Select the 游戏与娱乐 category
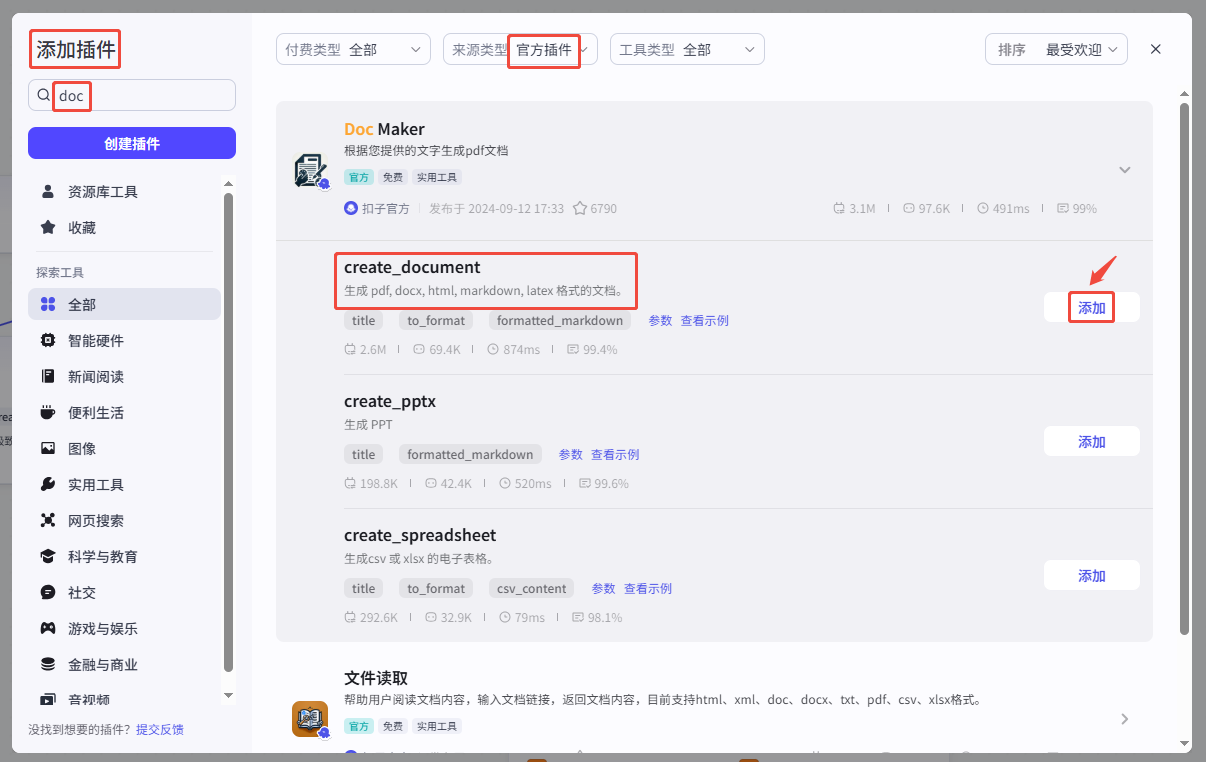The image size is (1206, 762). [x=102, y=629]
